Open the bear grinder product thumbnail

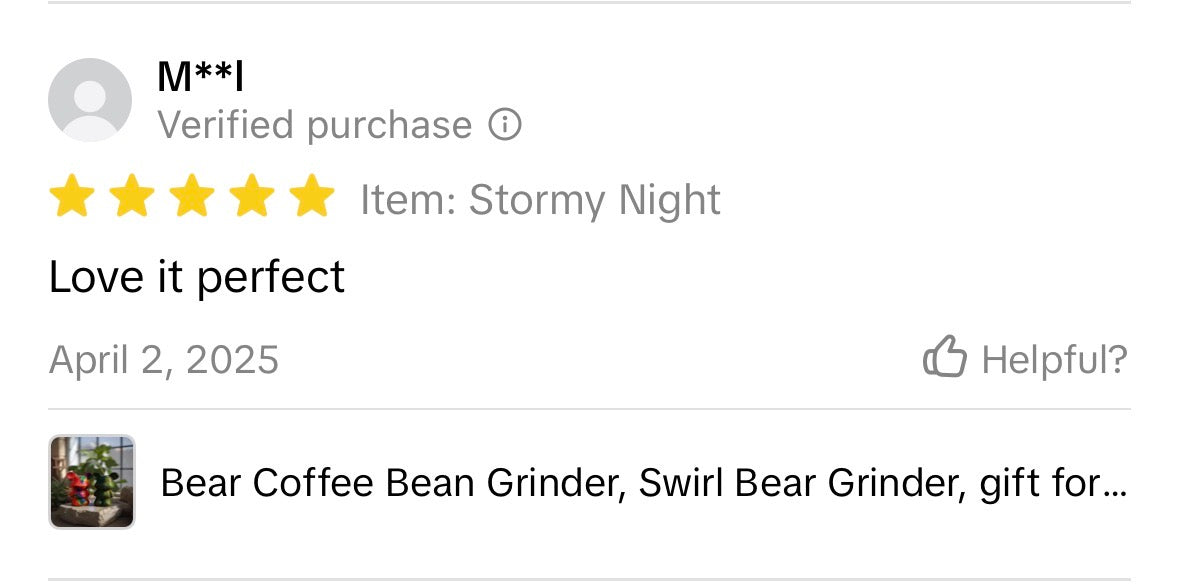(x=92, y=482)
